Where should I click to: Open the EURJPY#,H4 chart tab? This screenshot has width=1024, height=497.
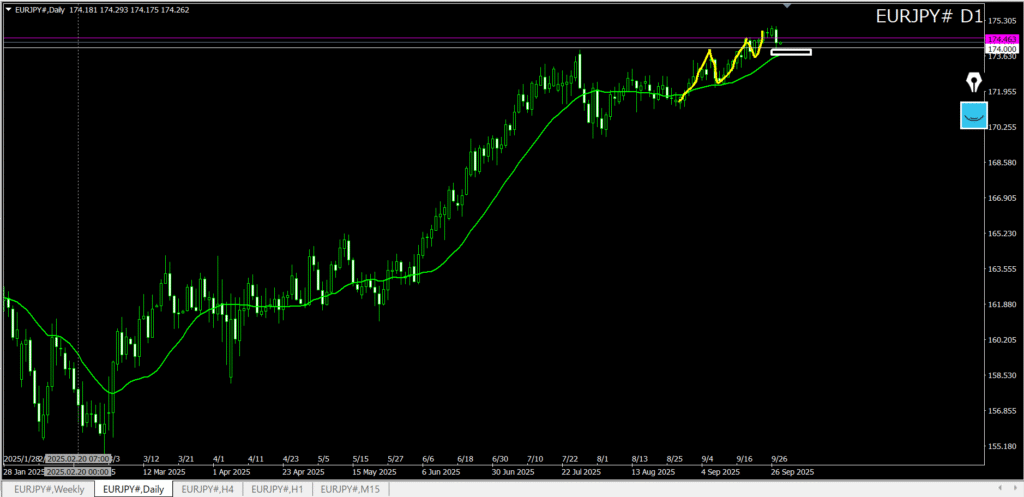pyautogui.click(x=207, y=489)
